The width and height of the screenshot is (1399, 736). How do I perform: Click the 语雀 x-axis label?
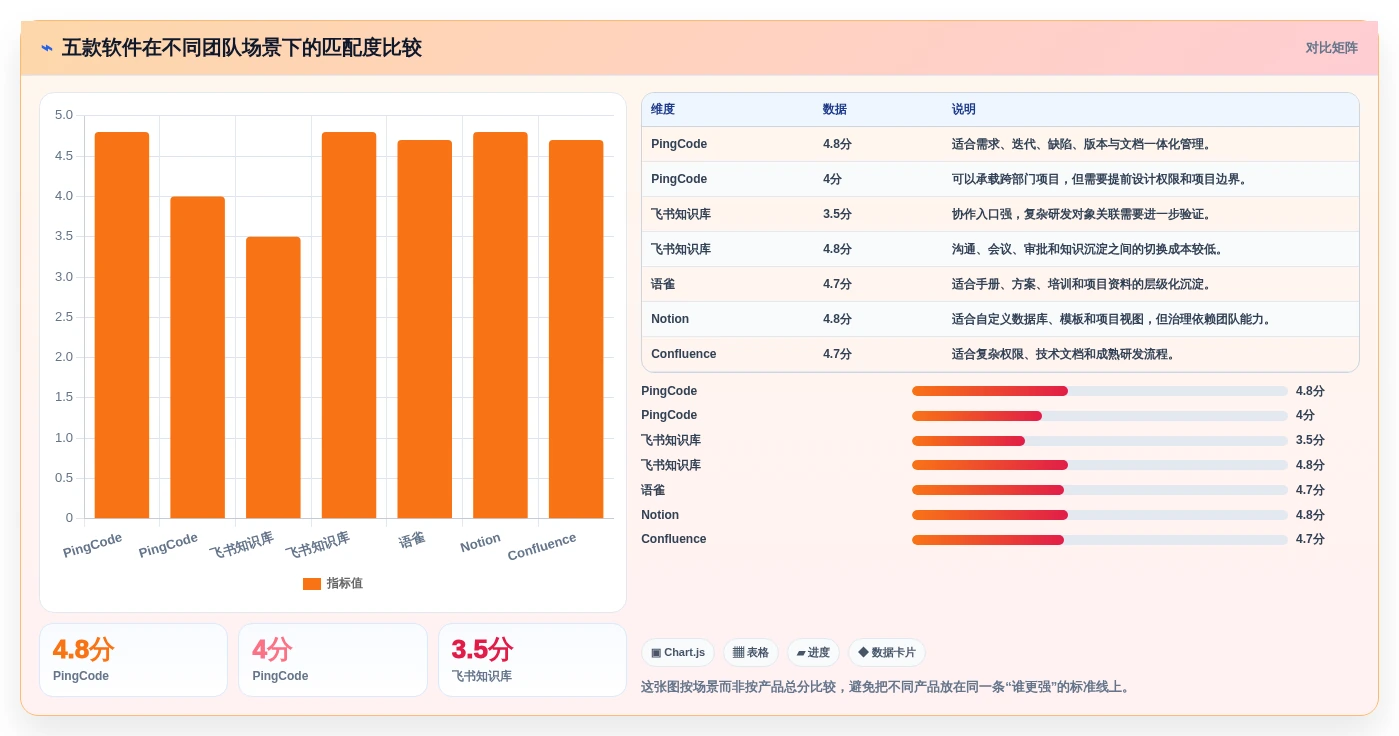pos(412,540)
